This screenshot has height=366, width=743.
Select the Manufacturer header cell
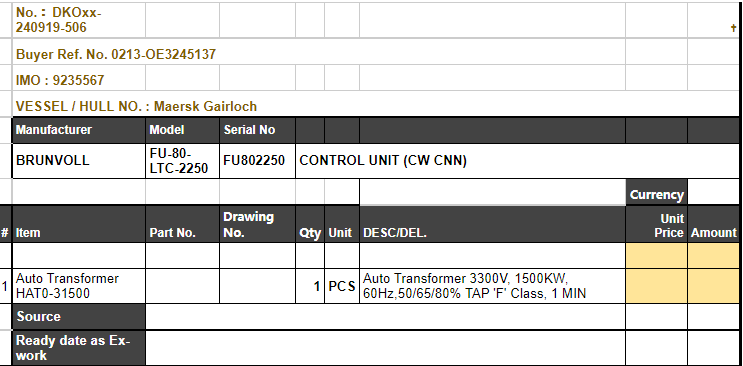click(79, 130)
